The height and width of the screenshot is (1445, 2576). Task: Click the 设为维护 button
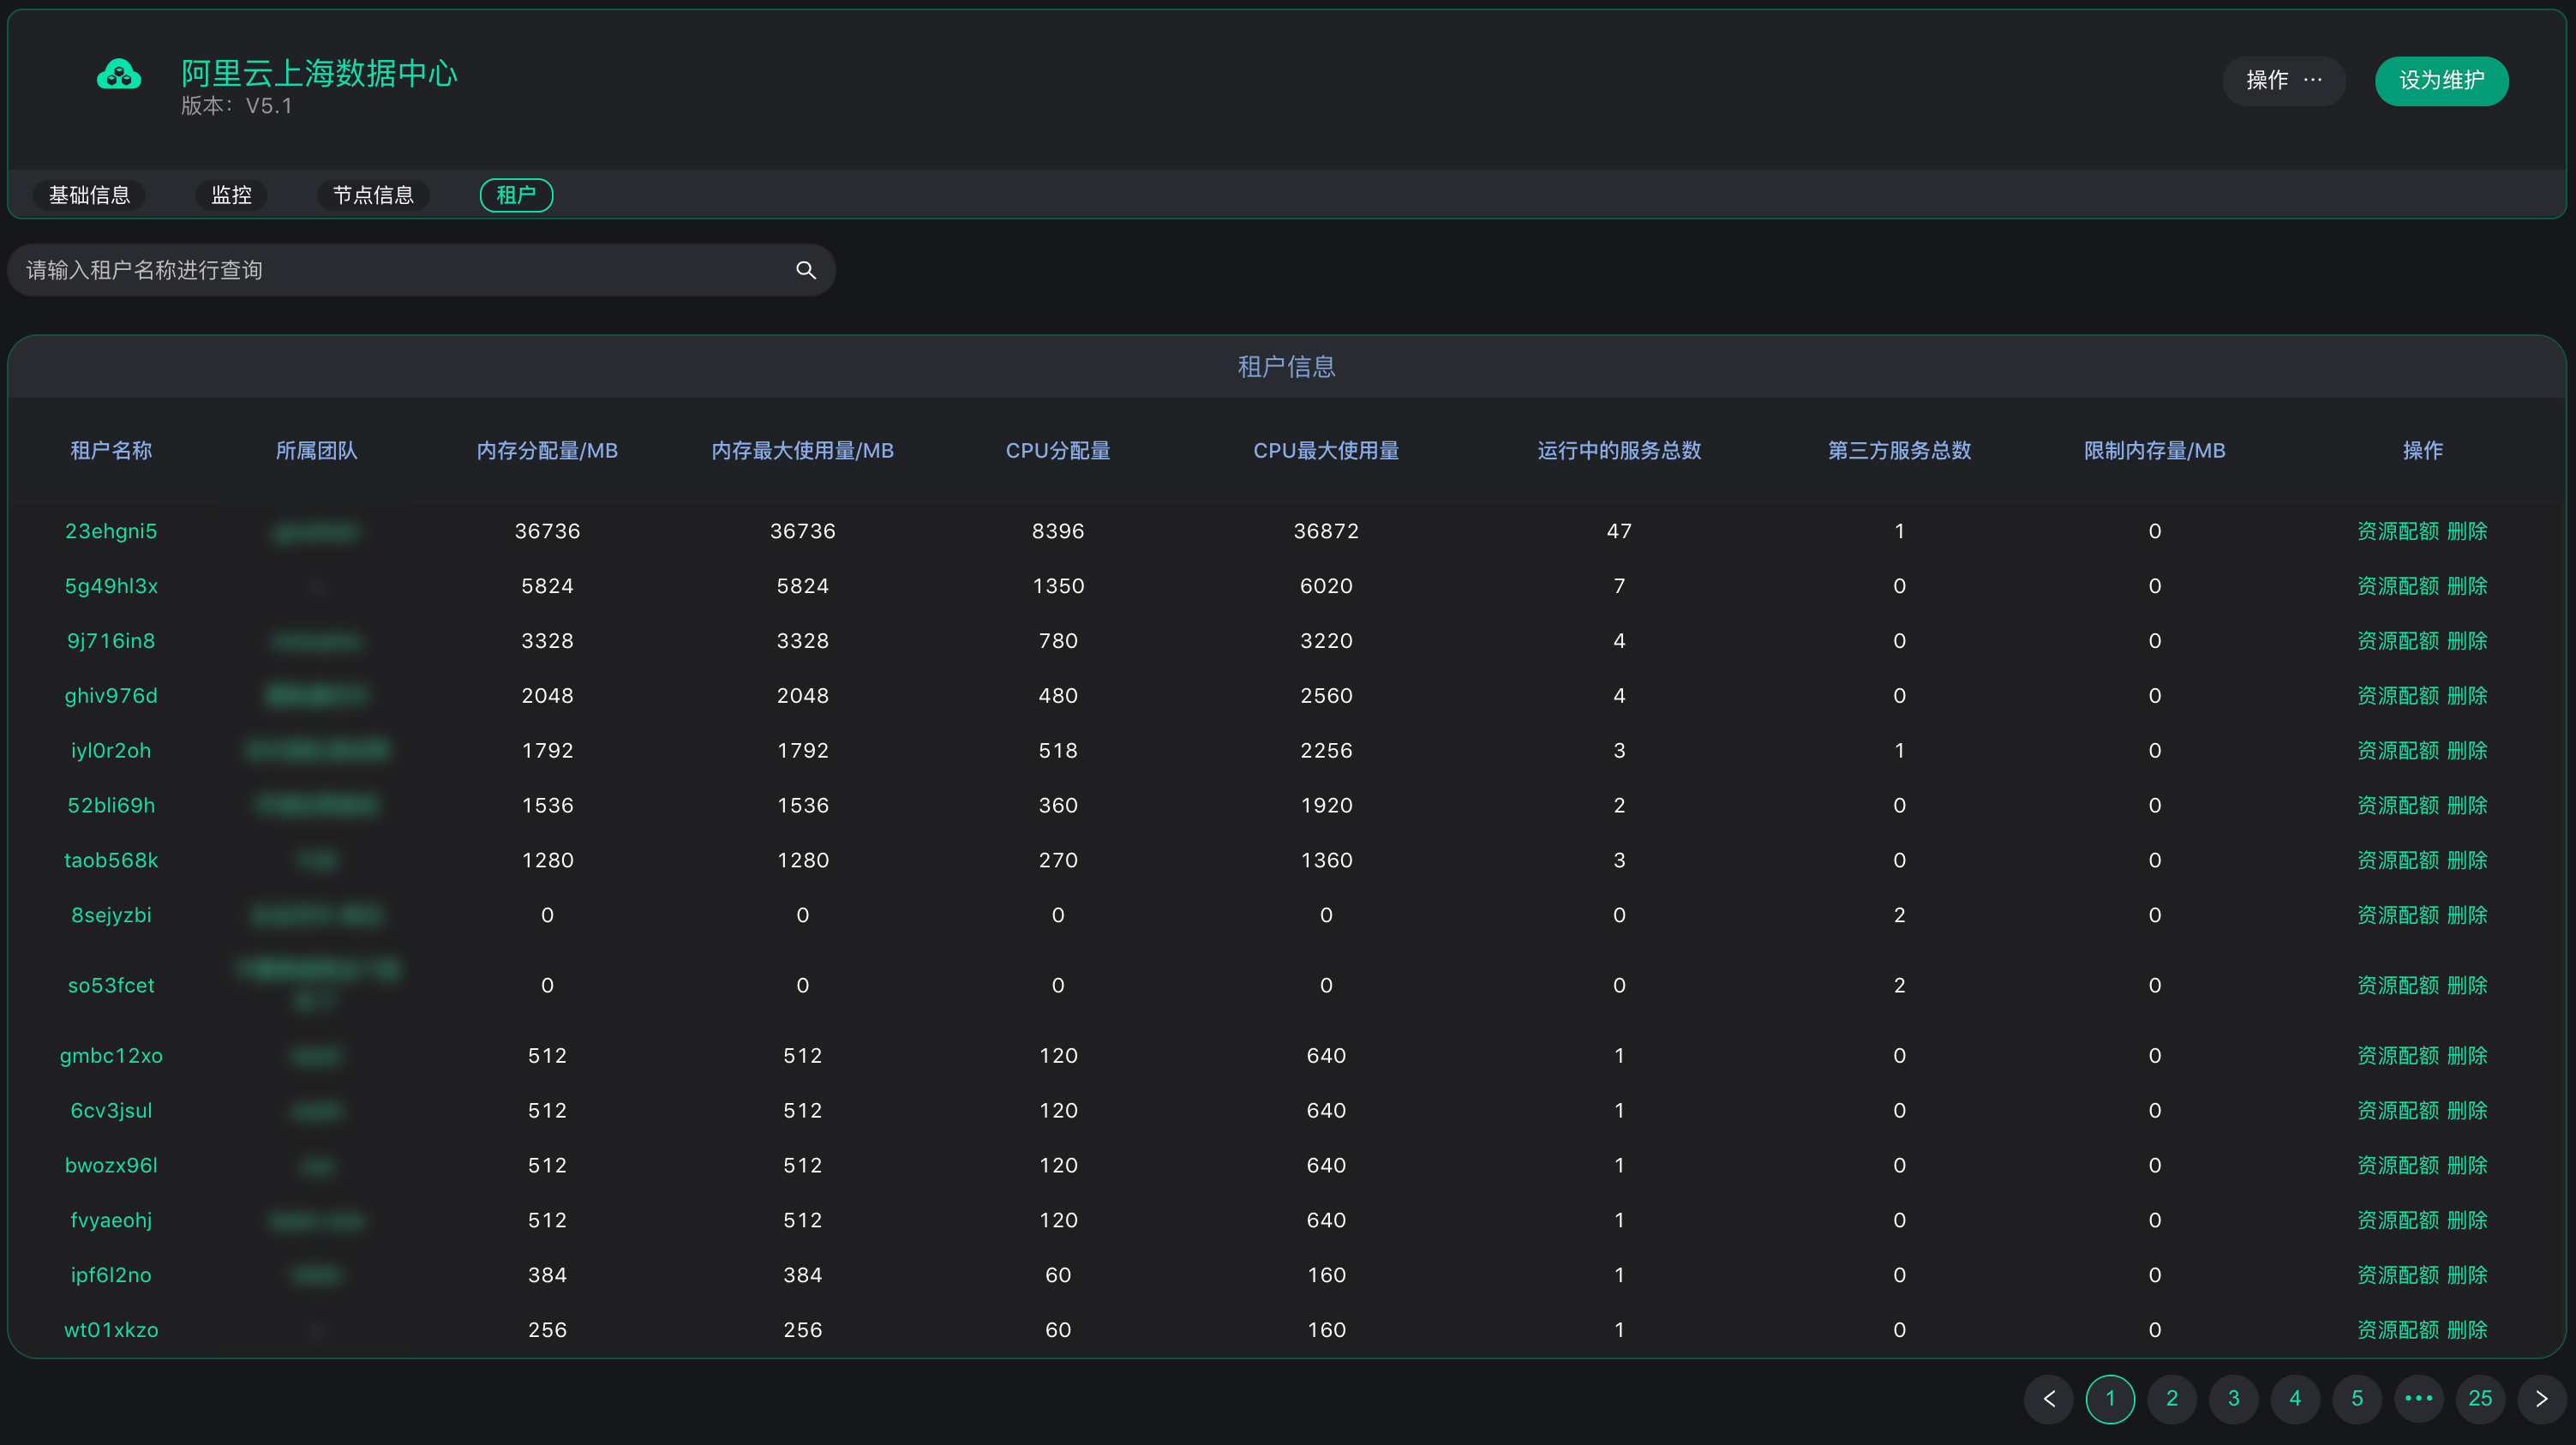(2441, 81)
